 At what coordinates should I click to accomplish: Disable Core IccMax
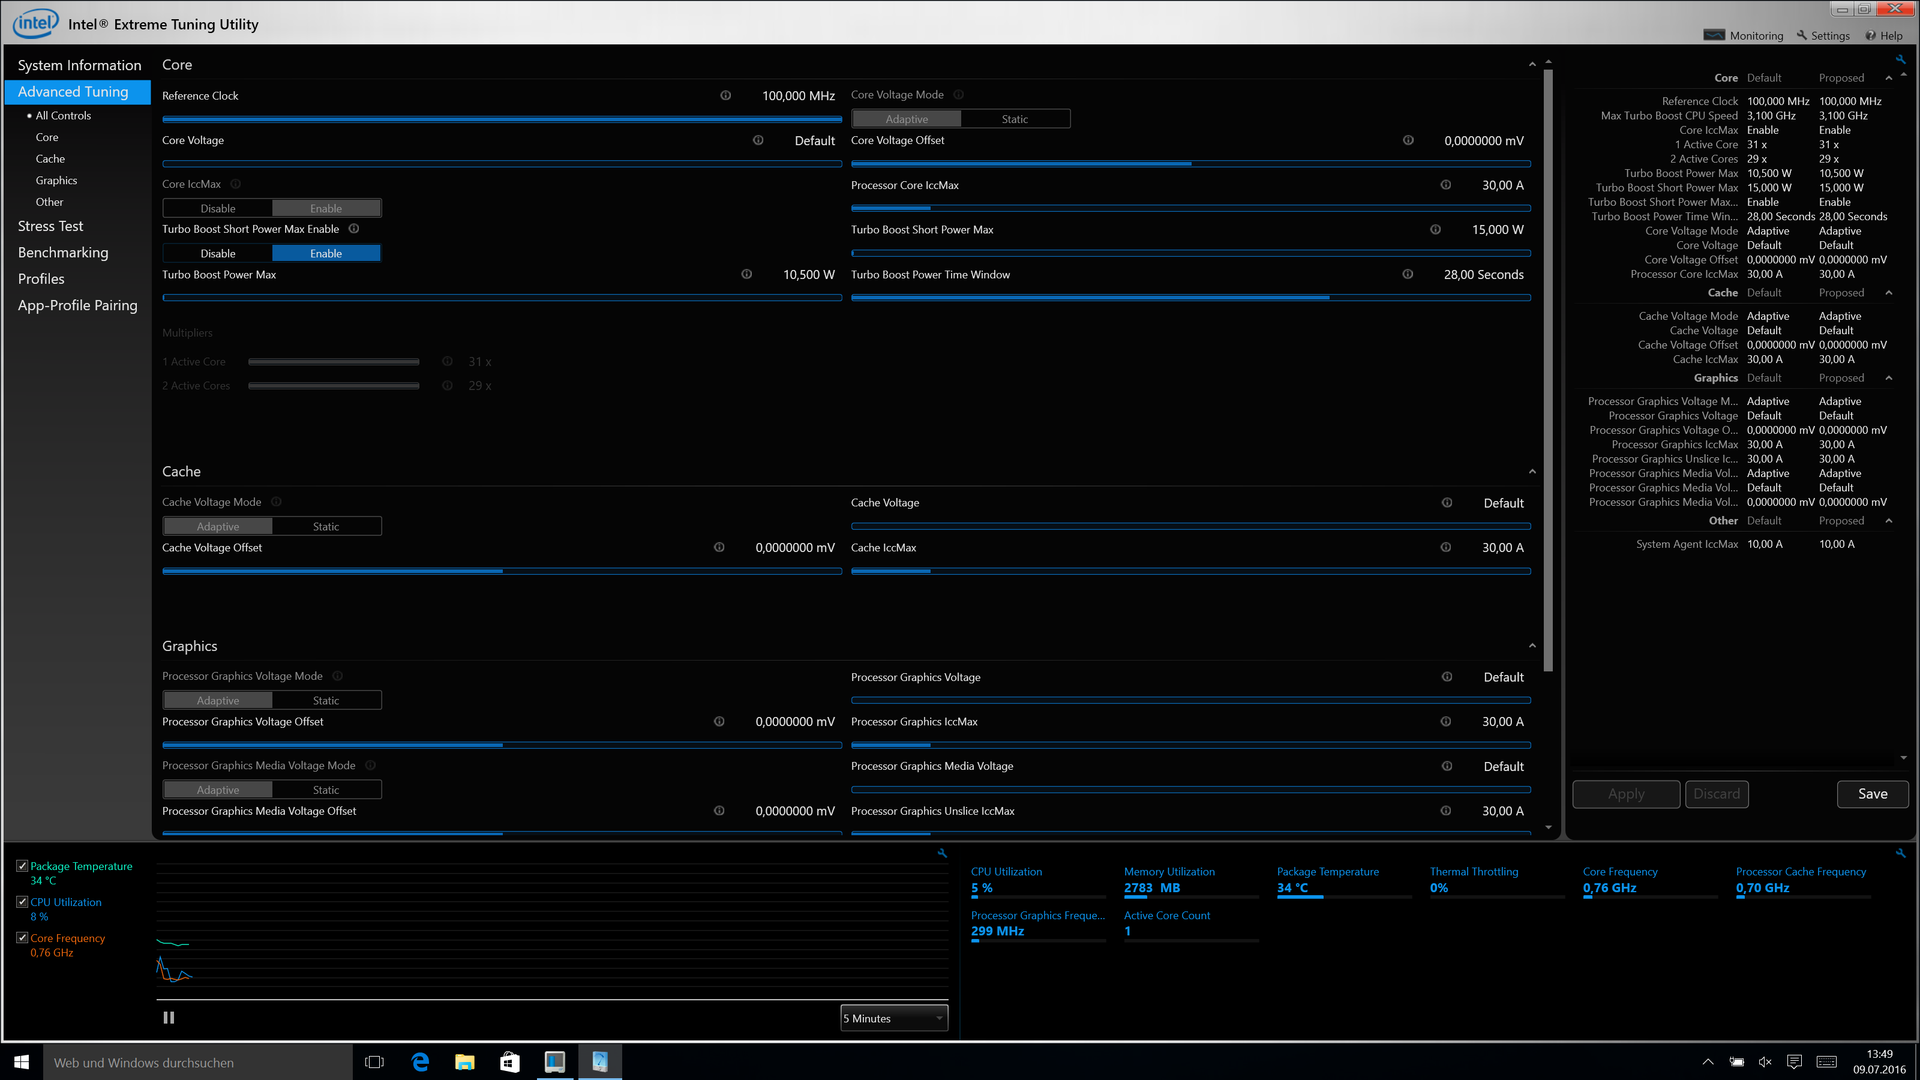click(x=218, y=208)
